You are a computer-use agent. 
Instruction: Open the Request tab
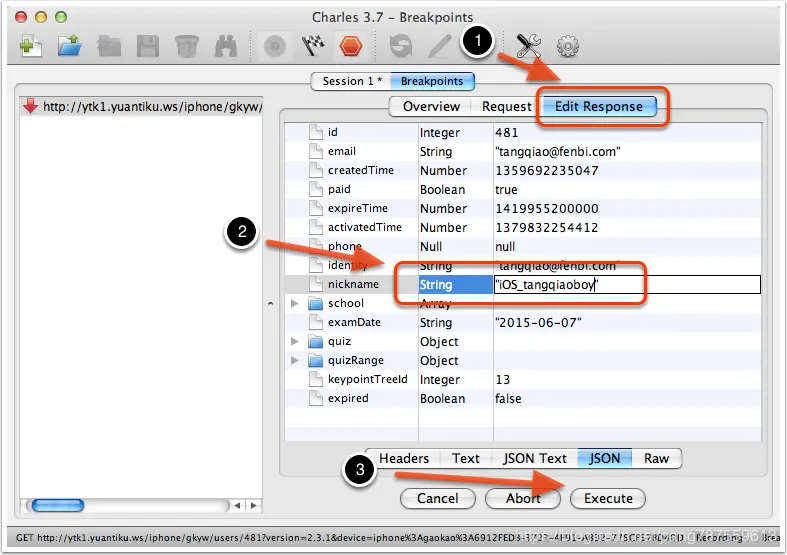point(506,106)
